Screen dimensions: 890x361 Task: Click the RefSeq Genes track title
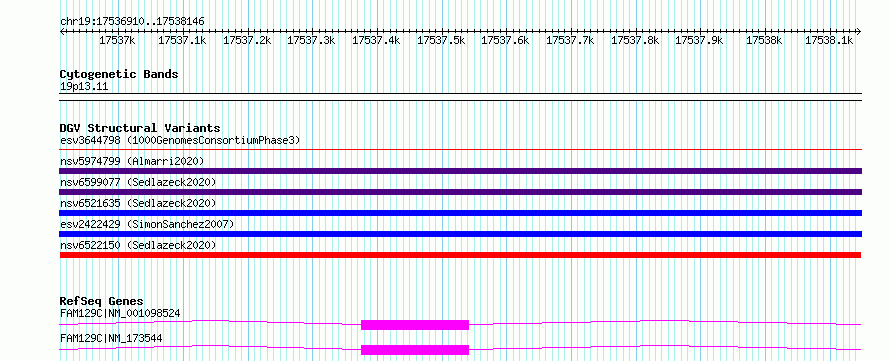point(101,301)
